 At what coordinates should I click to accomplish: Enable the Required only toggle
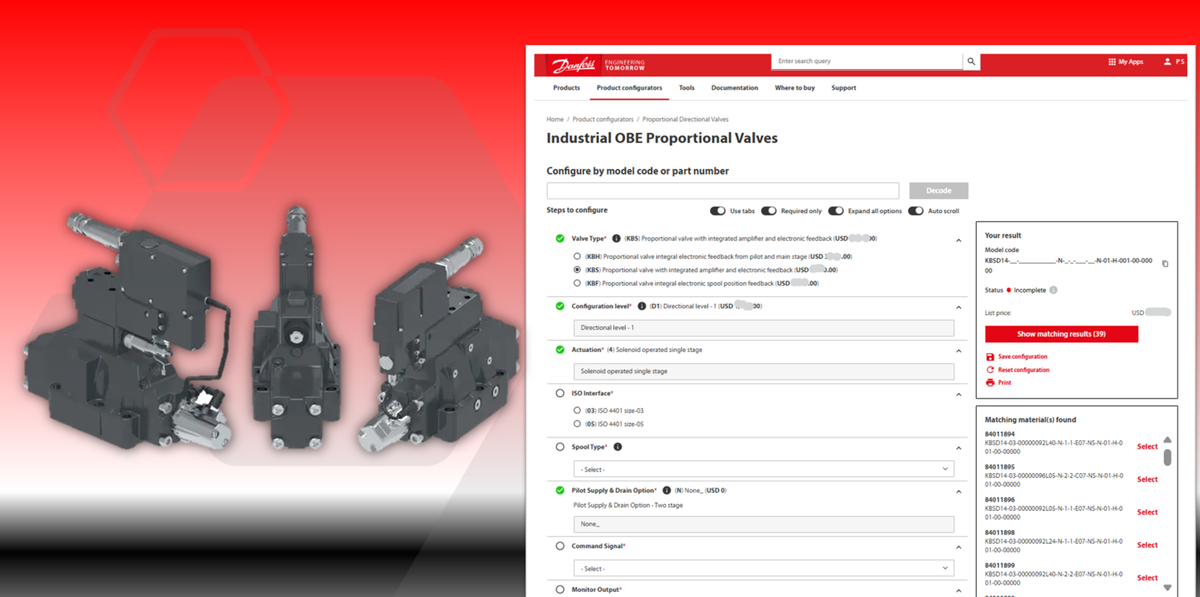(x=768, y=211)
